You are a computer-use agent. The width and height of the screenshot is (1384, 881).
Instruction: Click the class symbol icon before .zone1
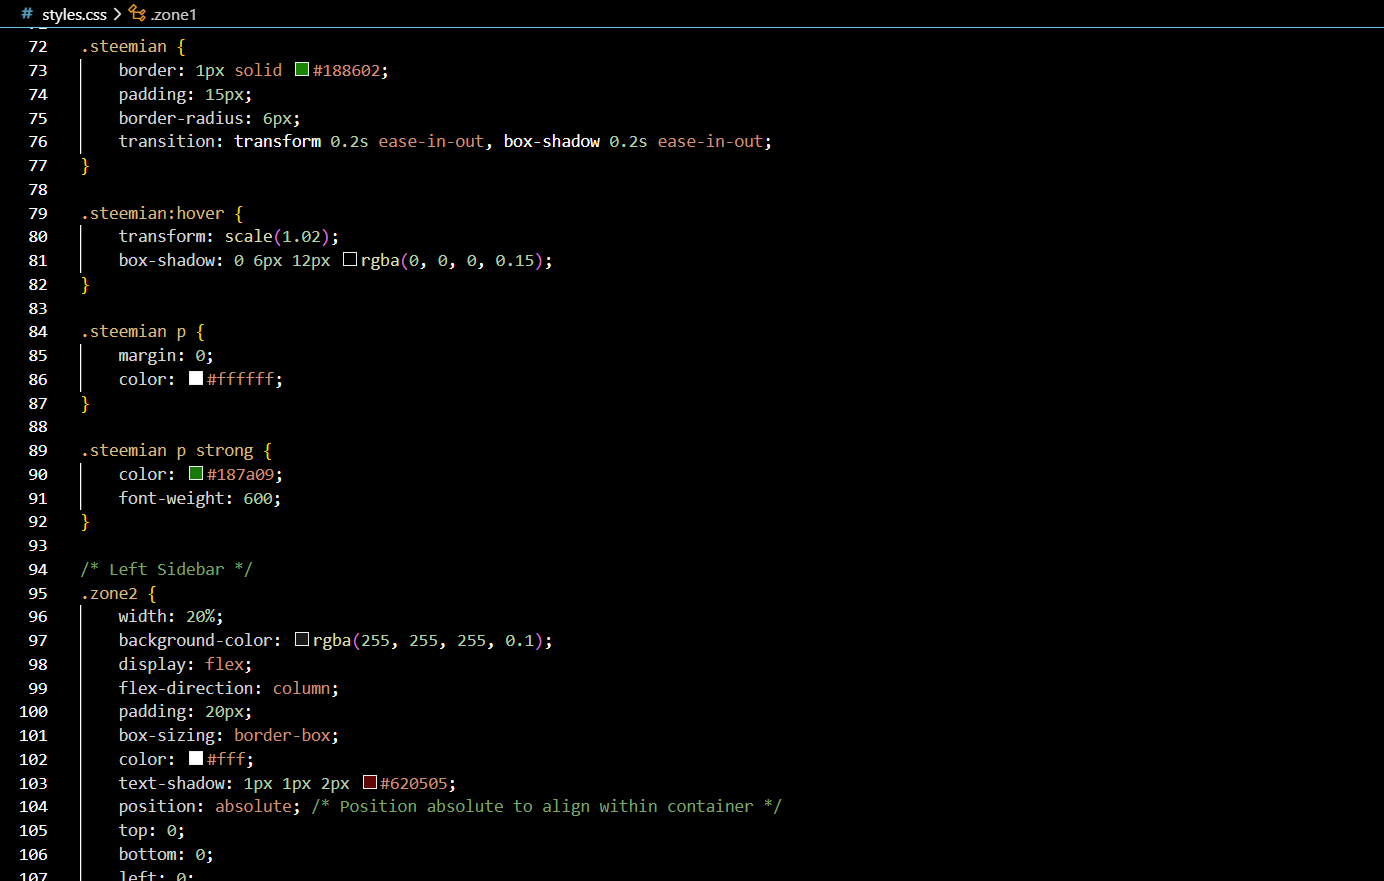[138, 14]
